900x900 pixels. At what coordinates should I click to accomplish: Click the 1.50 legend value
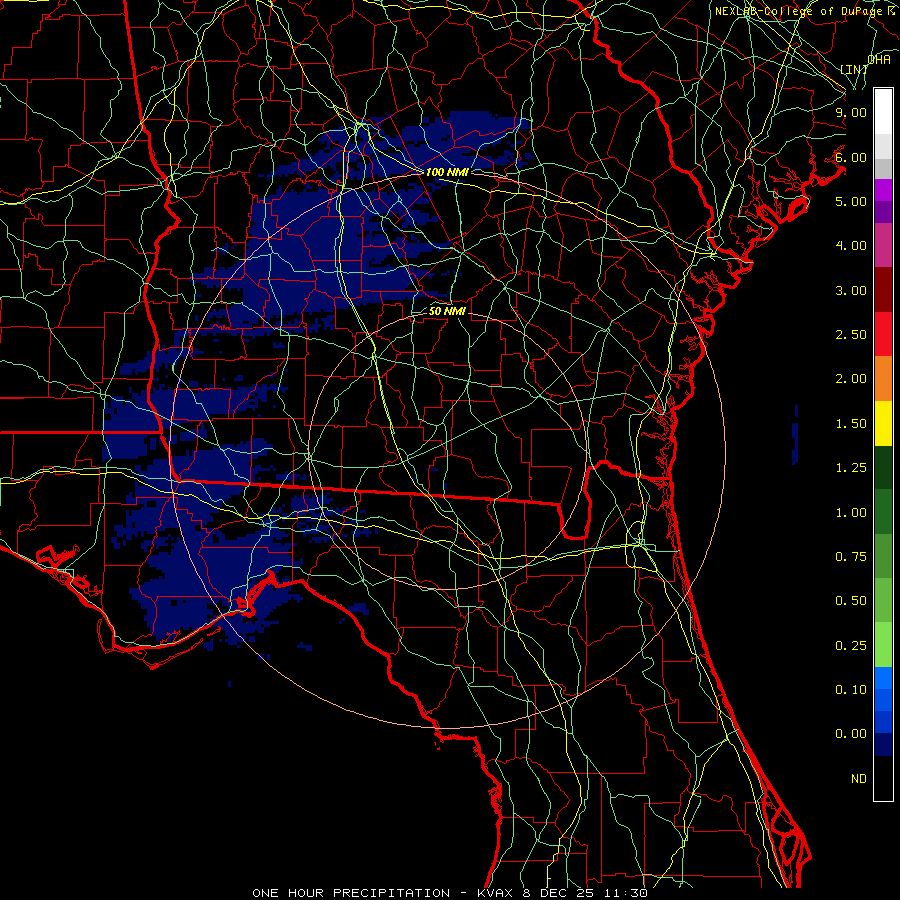pyautogui.click(x=851, y=424)
